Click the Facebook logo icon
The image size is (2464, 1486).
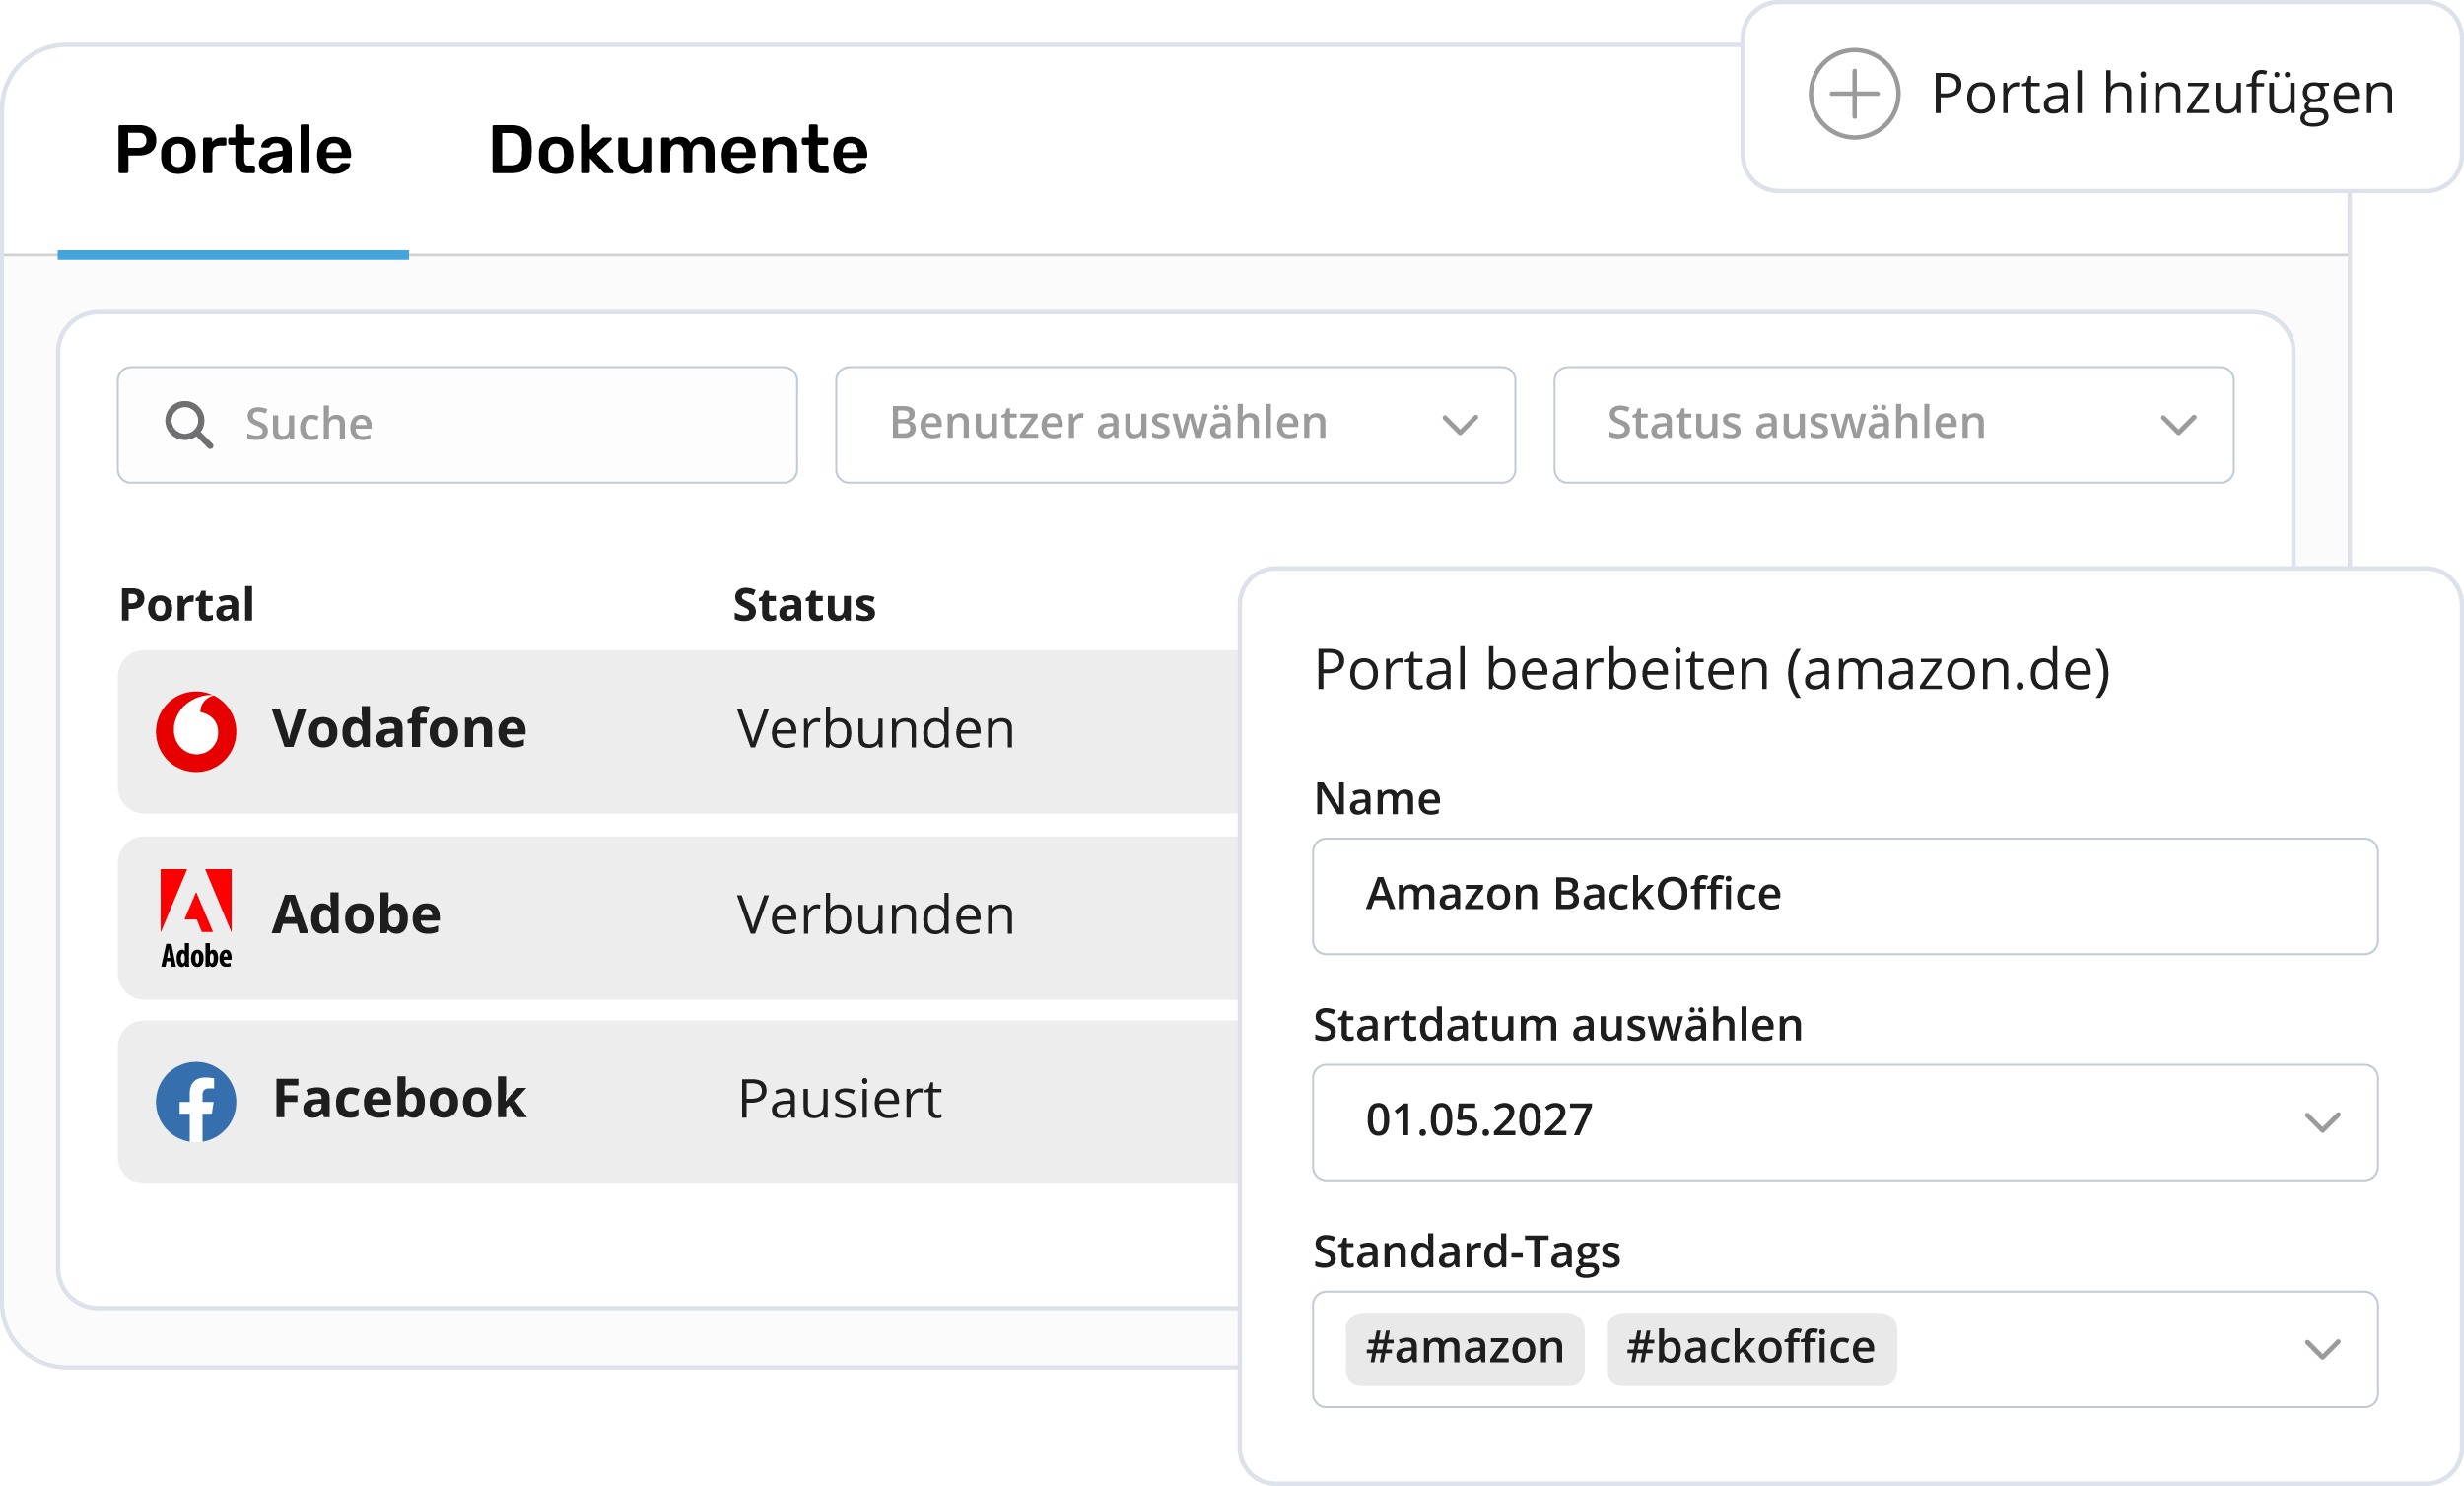pos(196,1101)
